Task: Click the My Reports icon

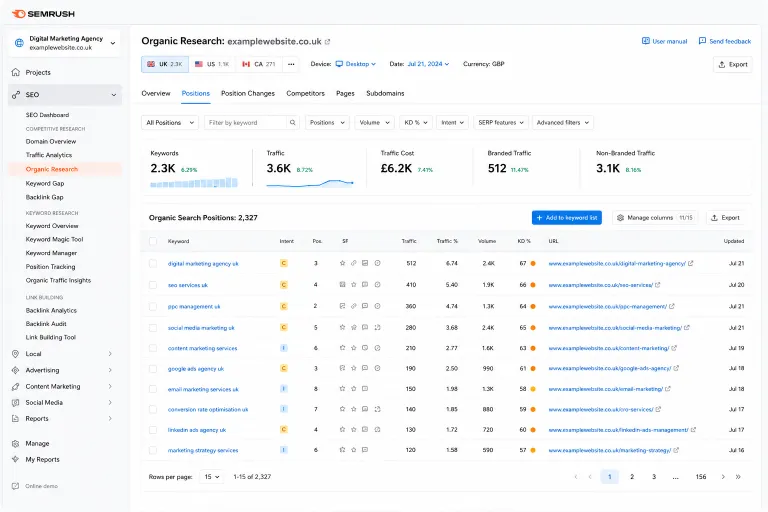Action: 16,459
